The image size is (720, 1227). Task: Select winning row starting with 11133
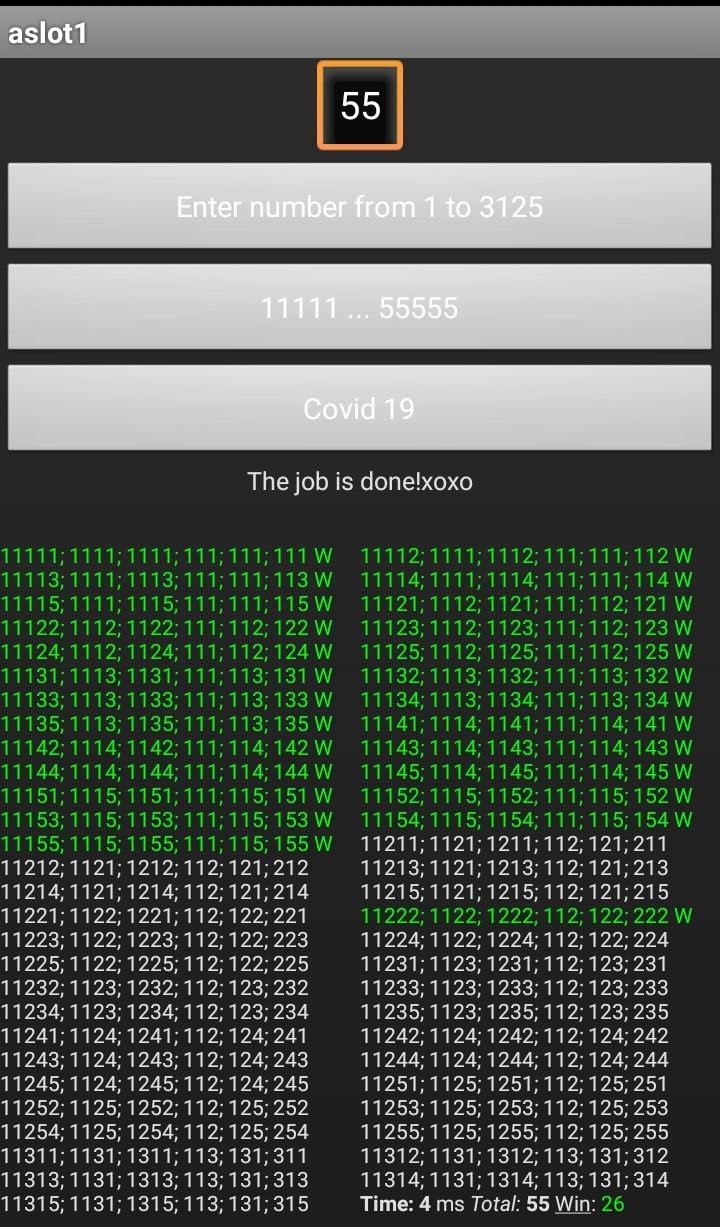pyautogui.click(x=167, y=699)
